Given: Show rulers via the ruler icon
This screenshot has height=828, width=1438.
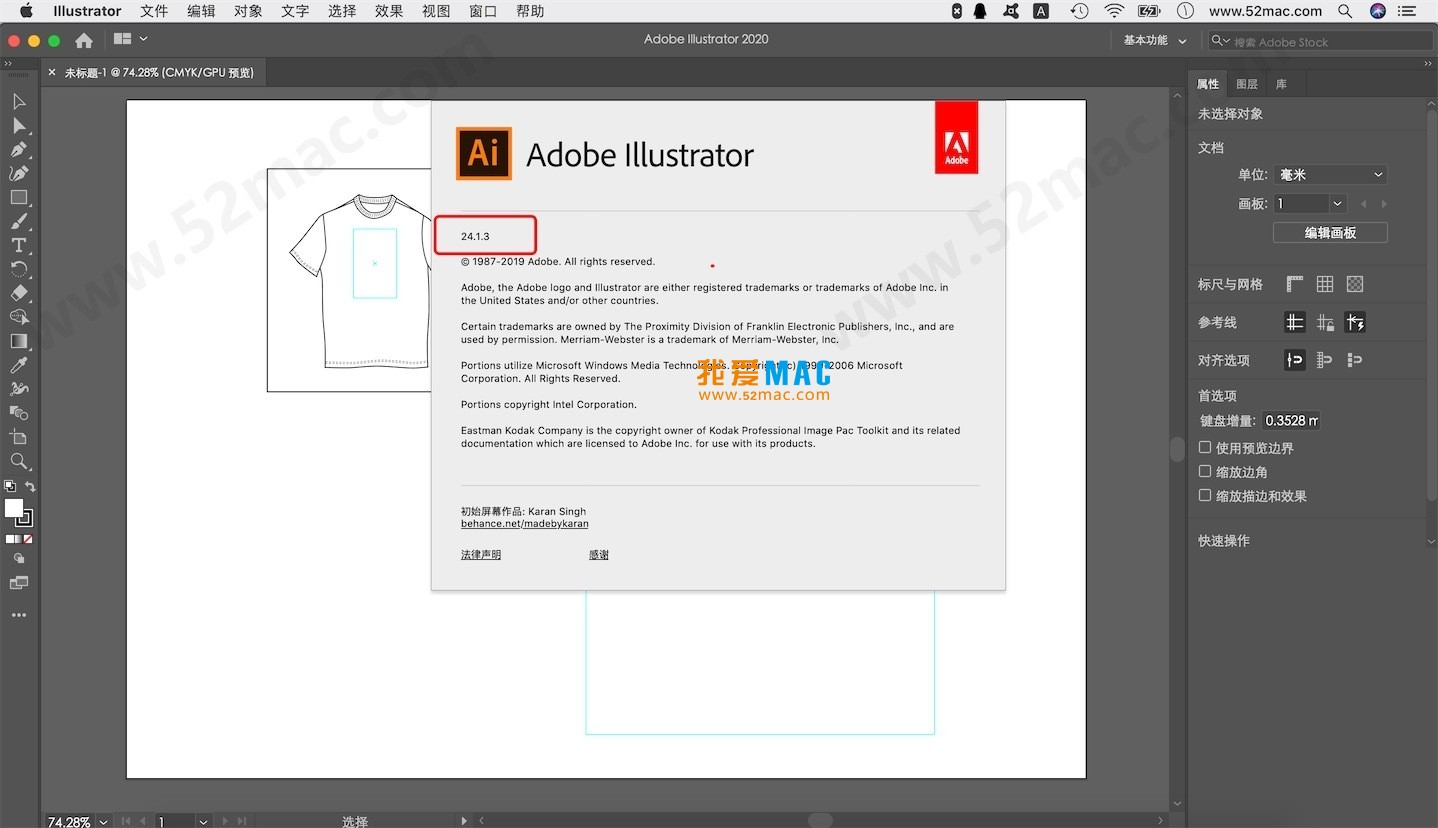Looking at the screenshot, I should coord(1294,283).
